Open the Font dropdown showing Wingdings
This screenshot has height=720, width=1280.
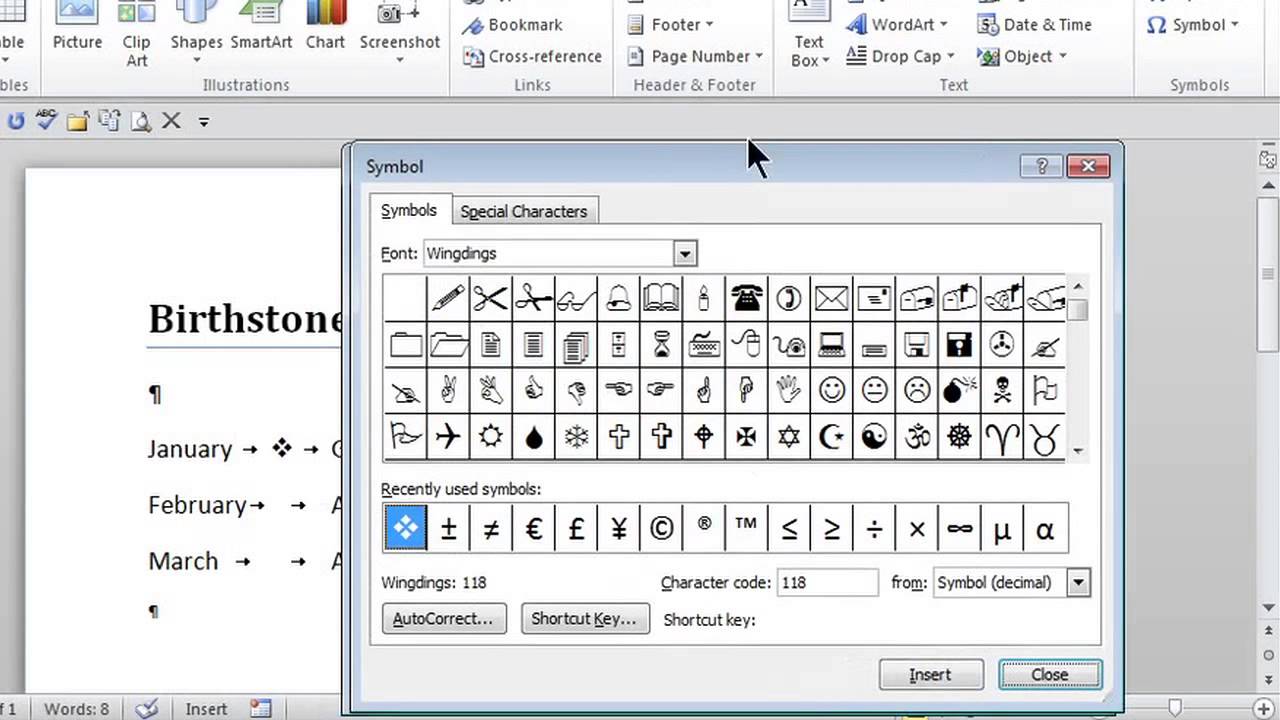pos(684,254)
